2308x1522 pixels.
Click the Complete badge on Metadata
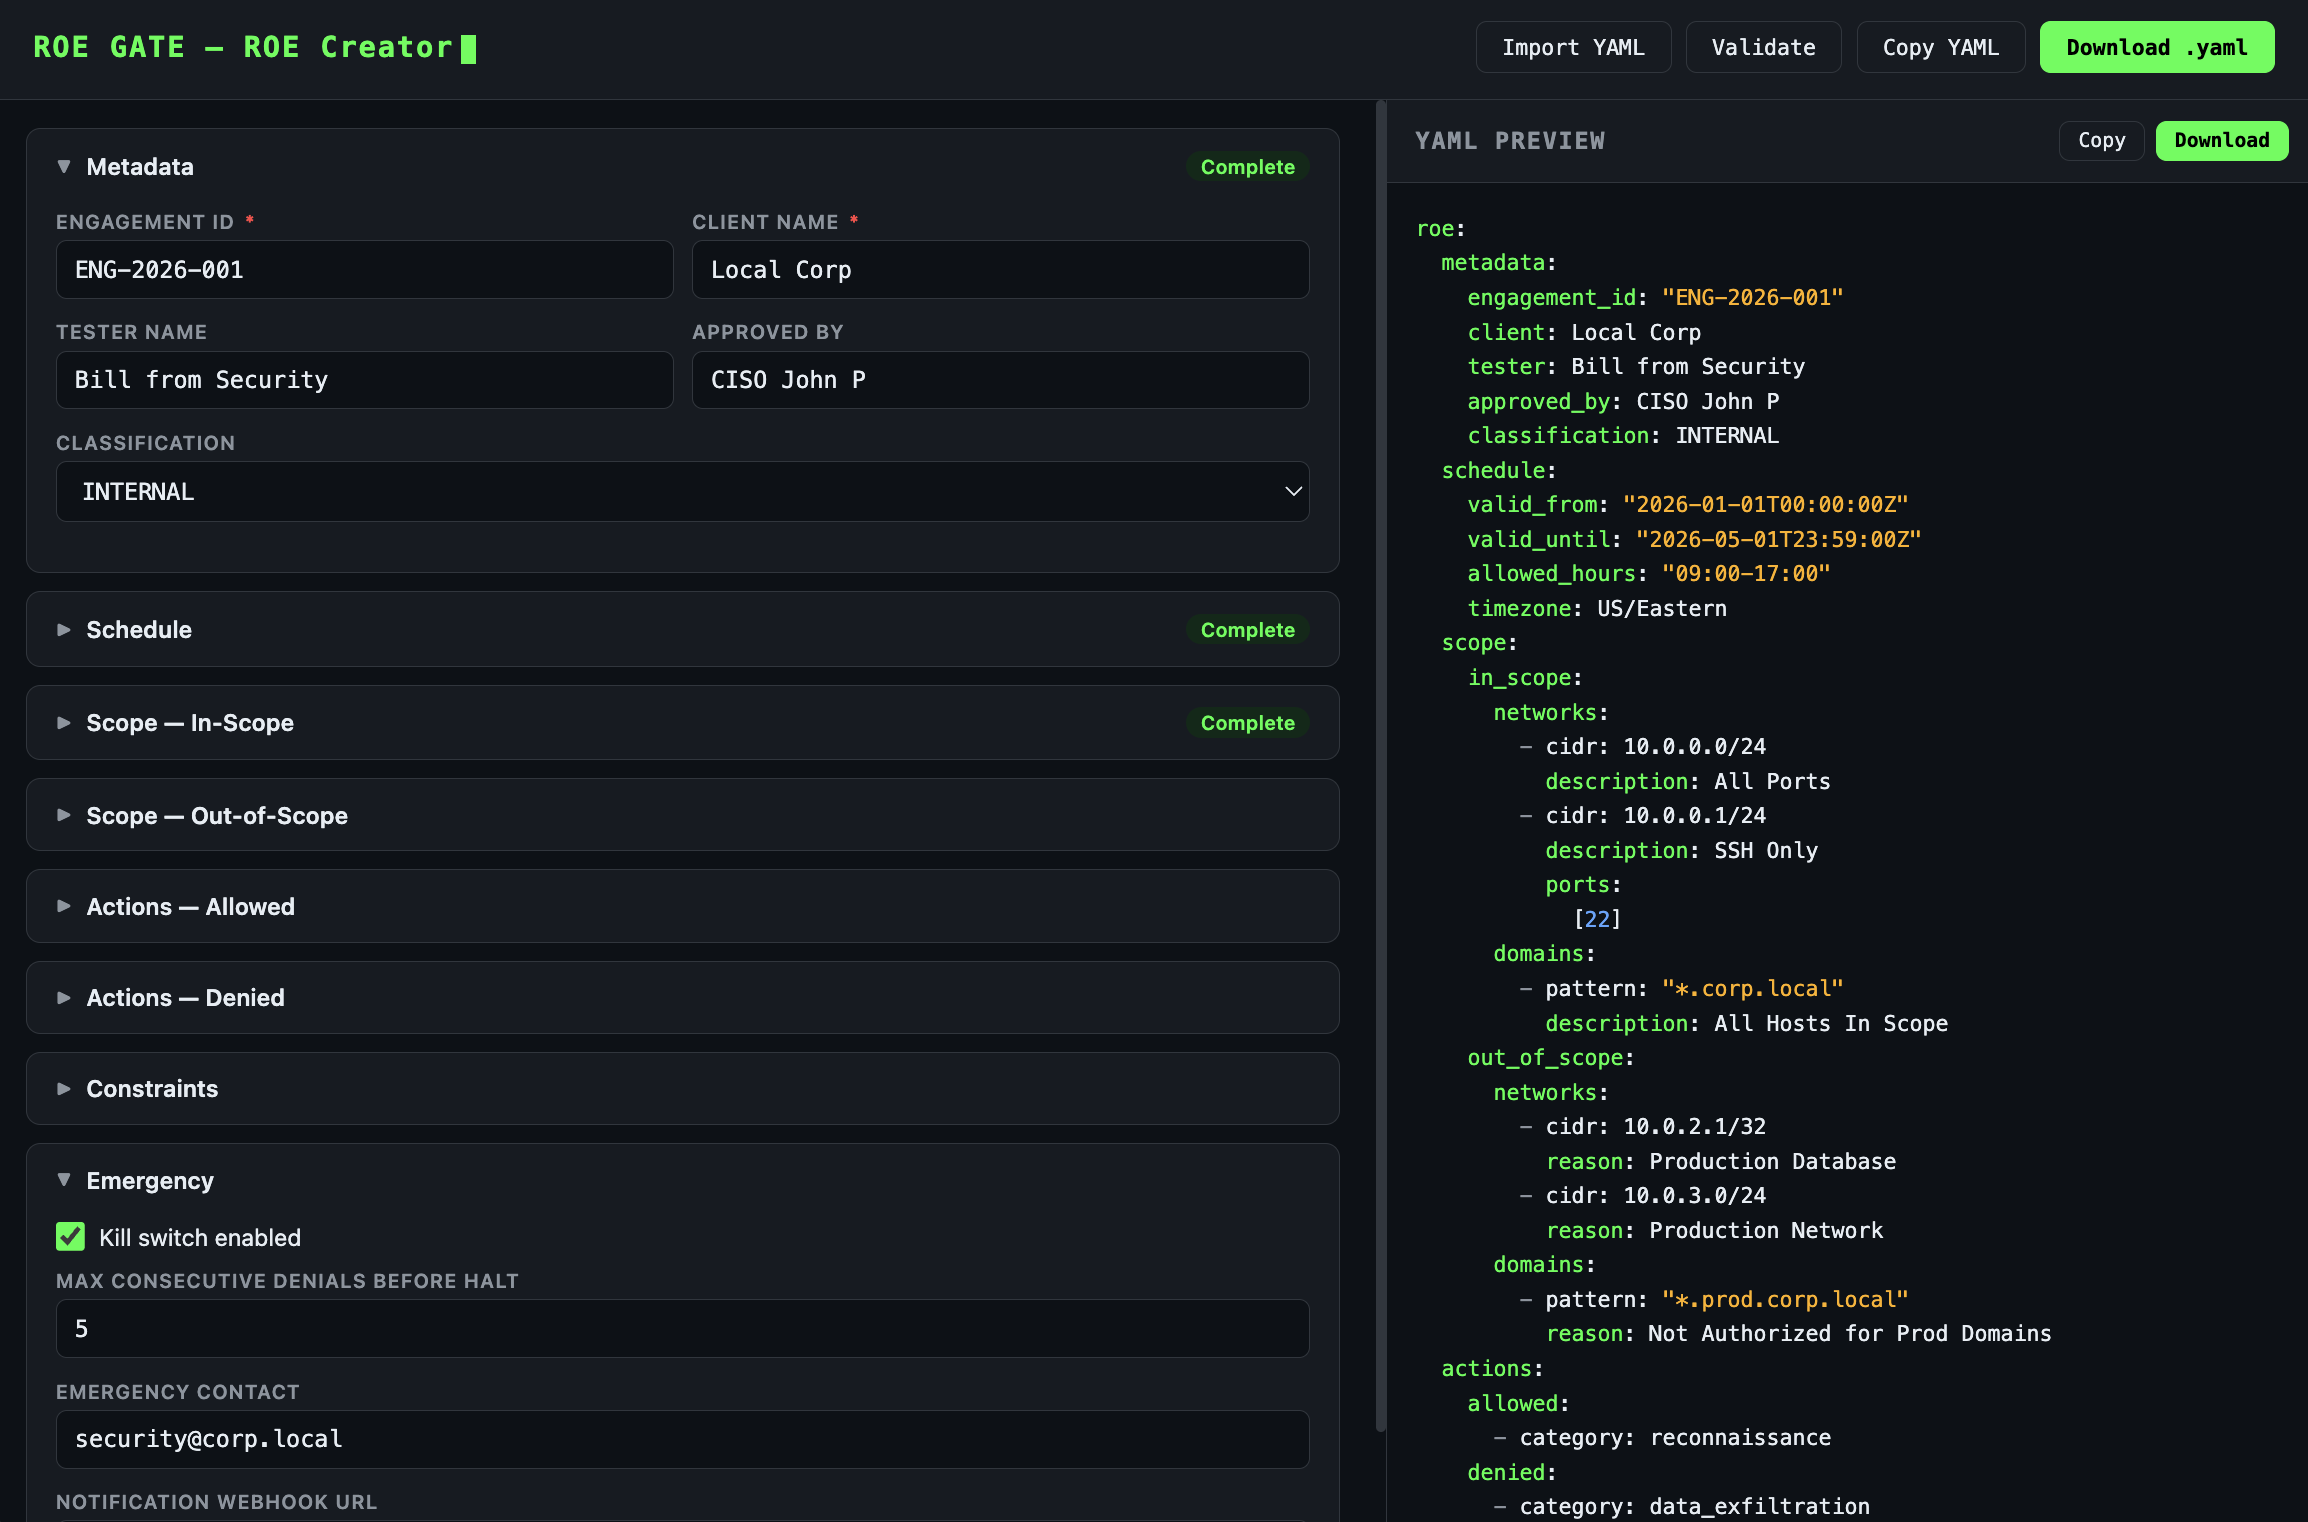pos(1247,166)
